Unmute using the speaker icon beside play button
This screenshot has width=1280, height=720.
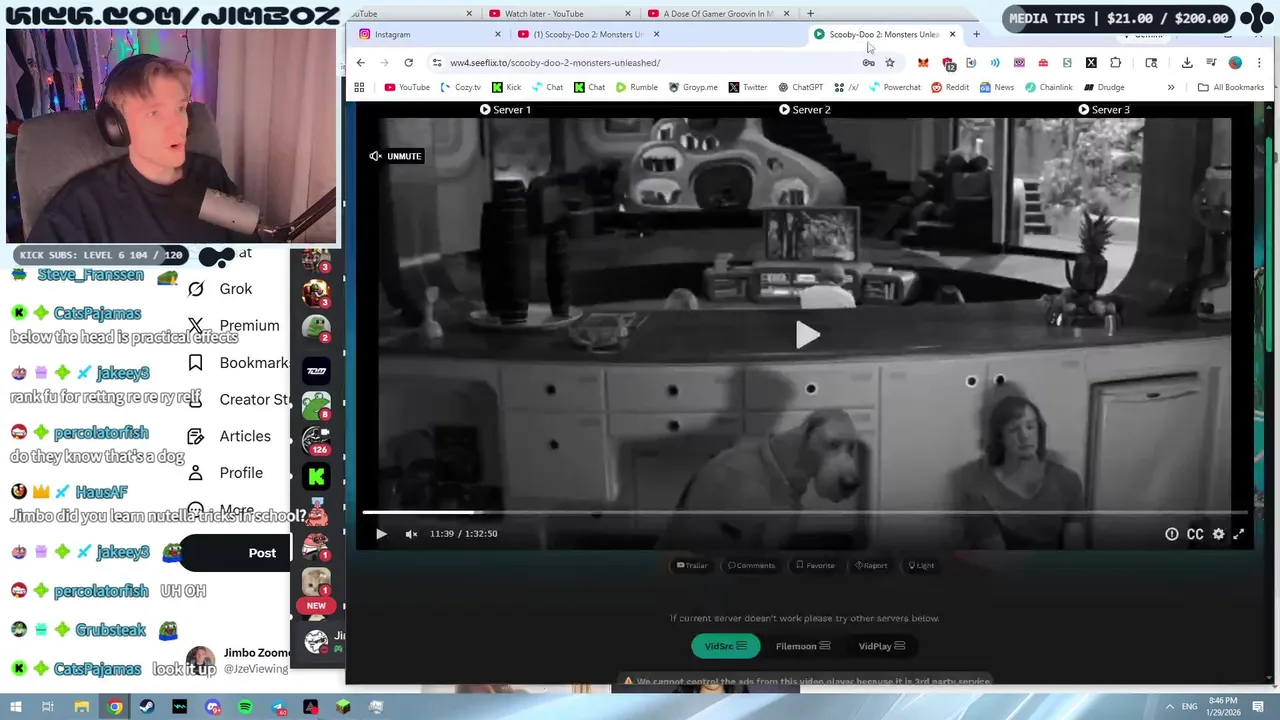[411, 534]
